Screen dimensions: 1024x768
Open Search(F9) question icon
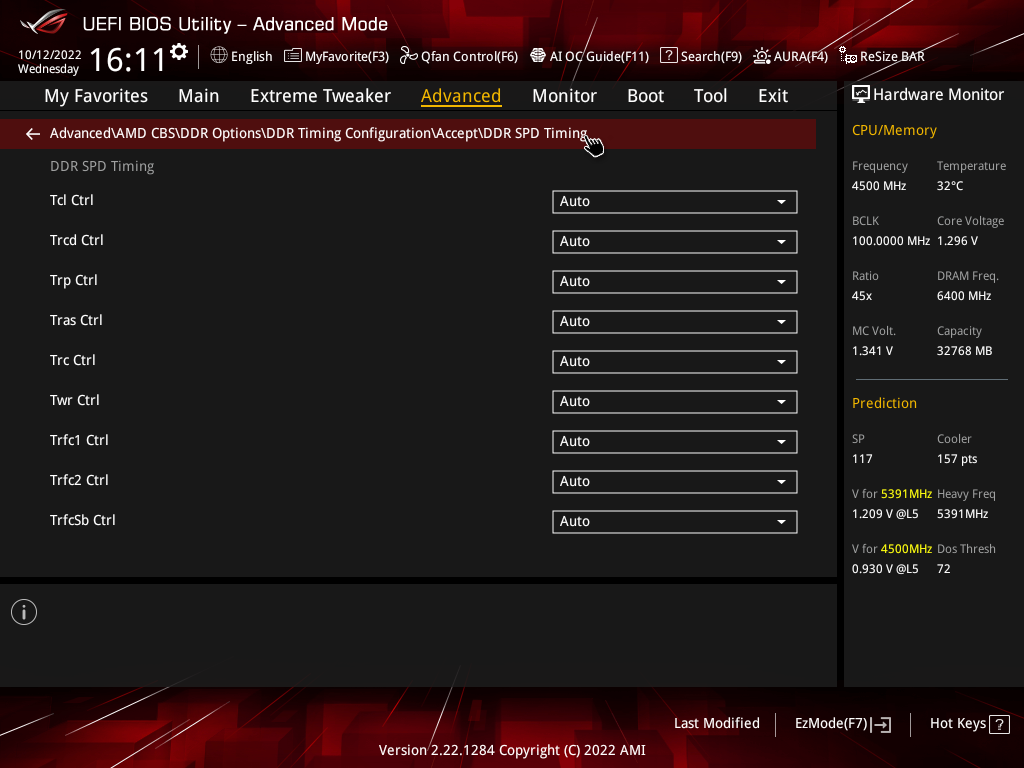tap(668, 56)
